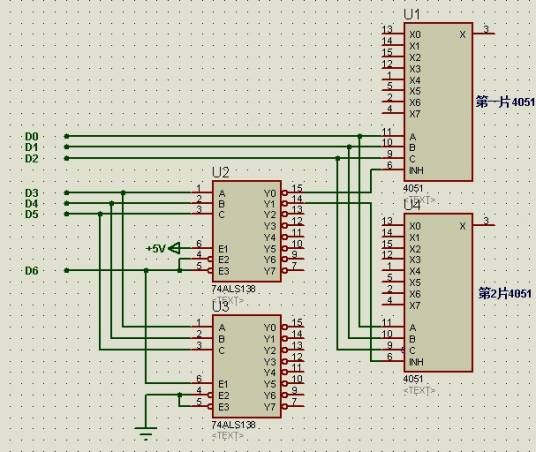
Task: Click the D0 input terminal label
Action: 32,136
